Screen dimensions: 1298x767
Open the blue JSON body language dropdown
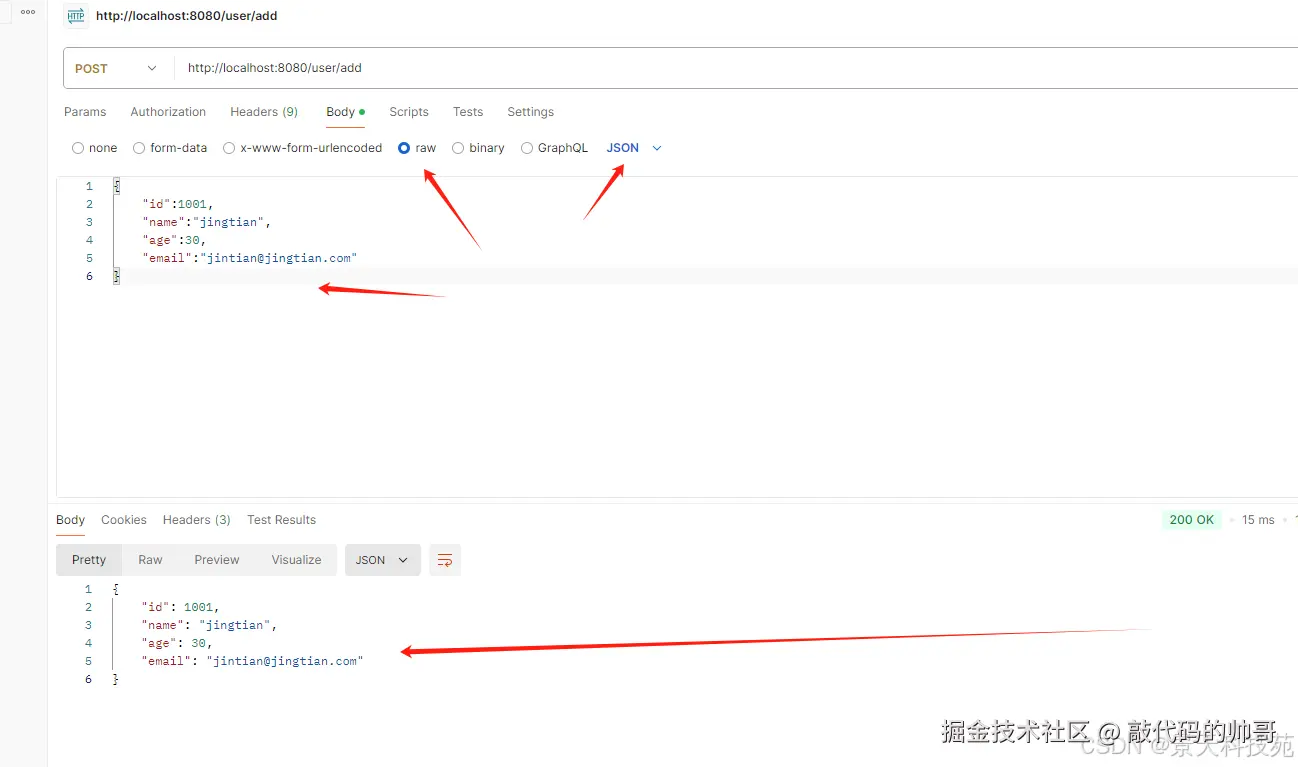click(x=634, y=148)
